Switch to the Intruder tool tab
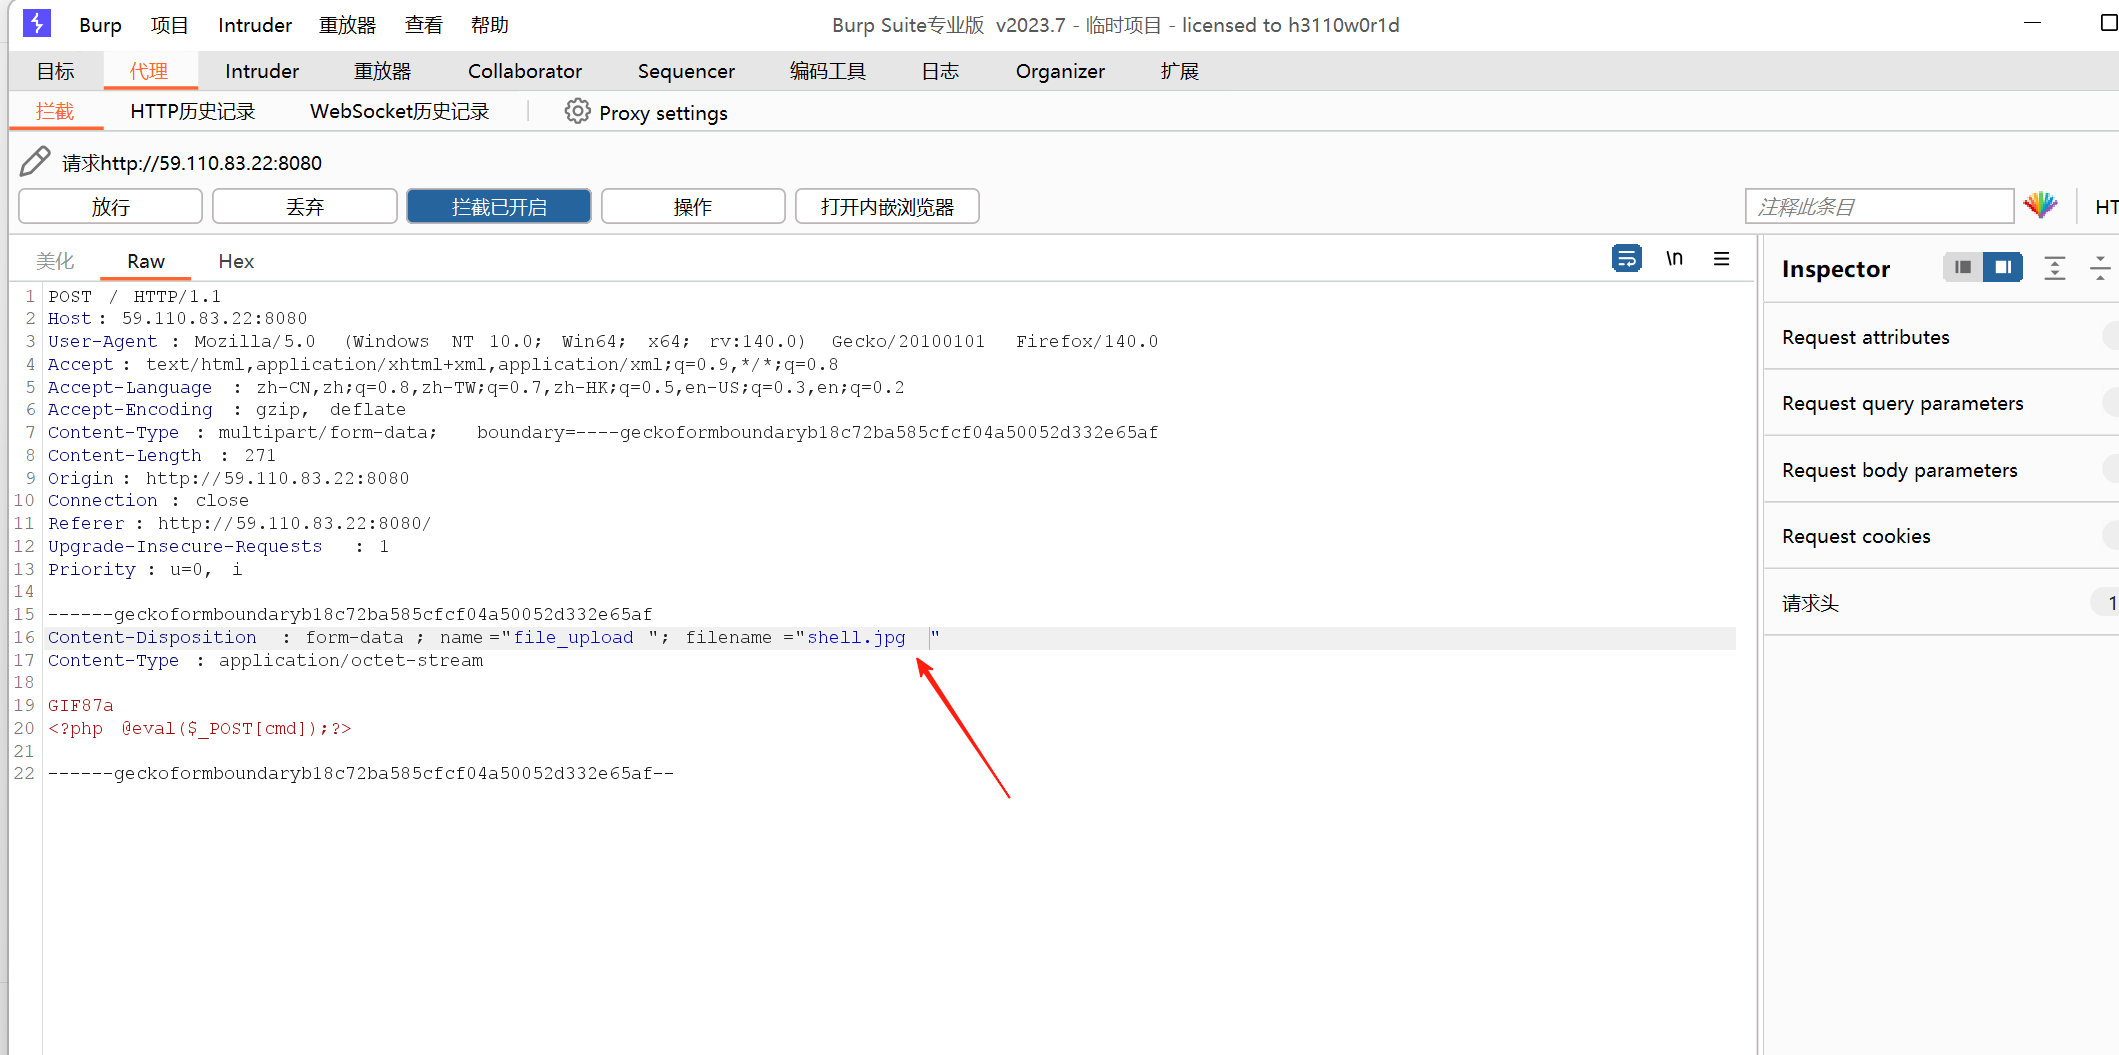Image resolution: width=2119 pixels, height=1055 pixels. 262,71
